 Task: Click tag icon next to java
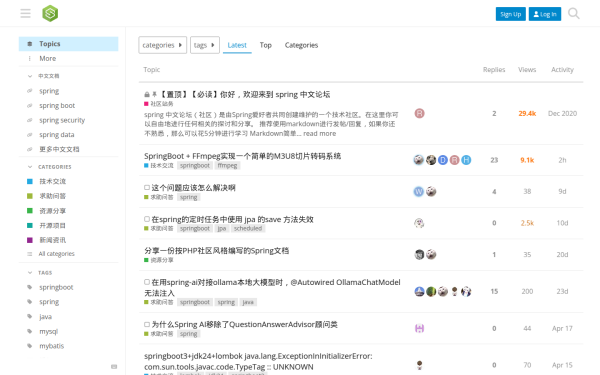(x=30, y=316)
